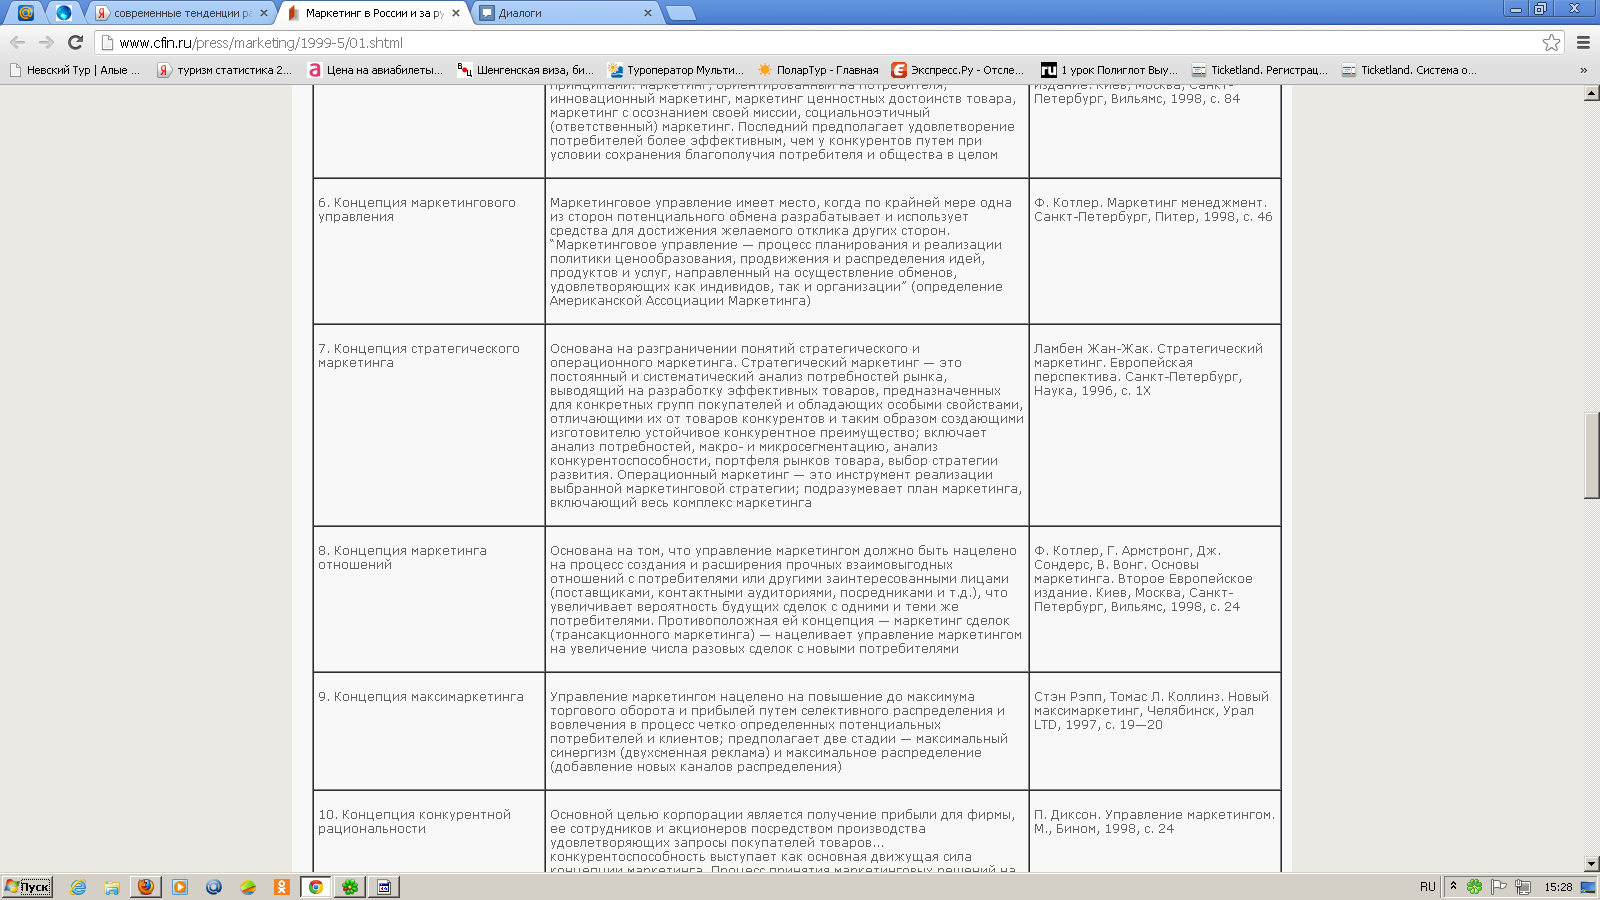Click the ICQ system tray icon

(1474, 886)
